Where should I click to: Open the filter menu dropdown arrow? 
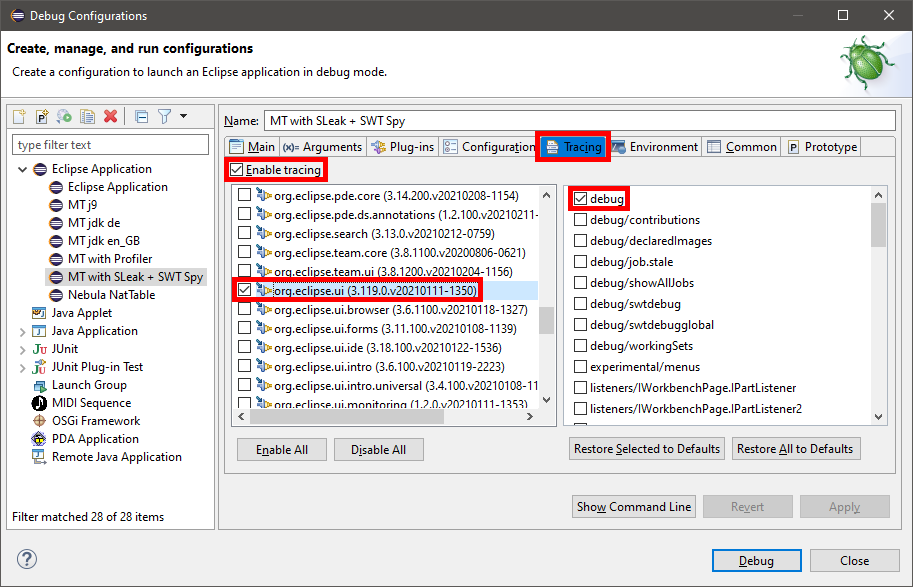(x=181, y=116)
